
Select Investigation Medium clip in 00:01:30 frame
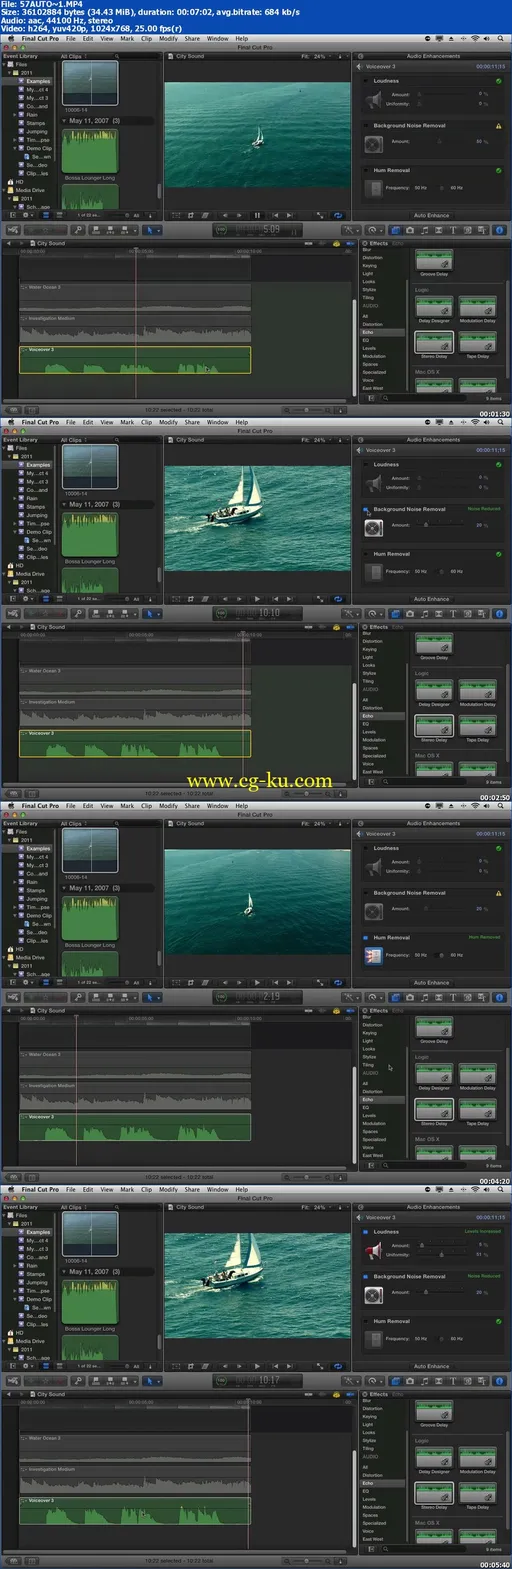click(x=135, y=328)
